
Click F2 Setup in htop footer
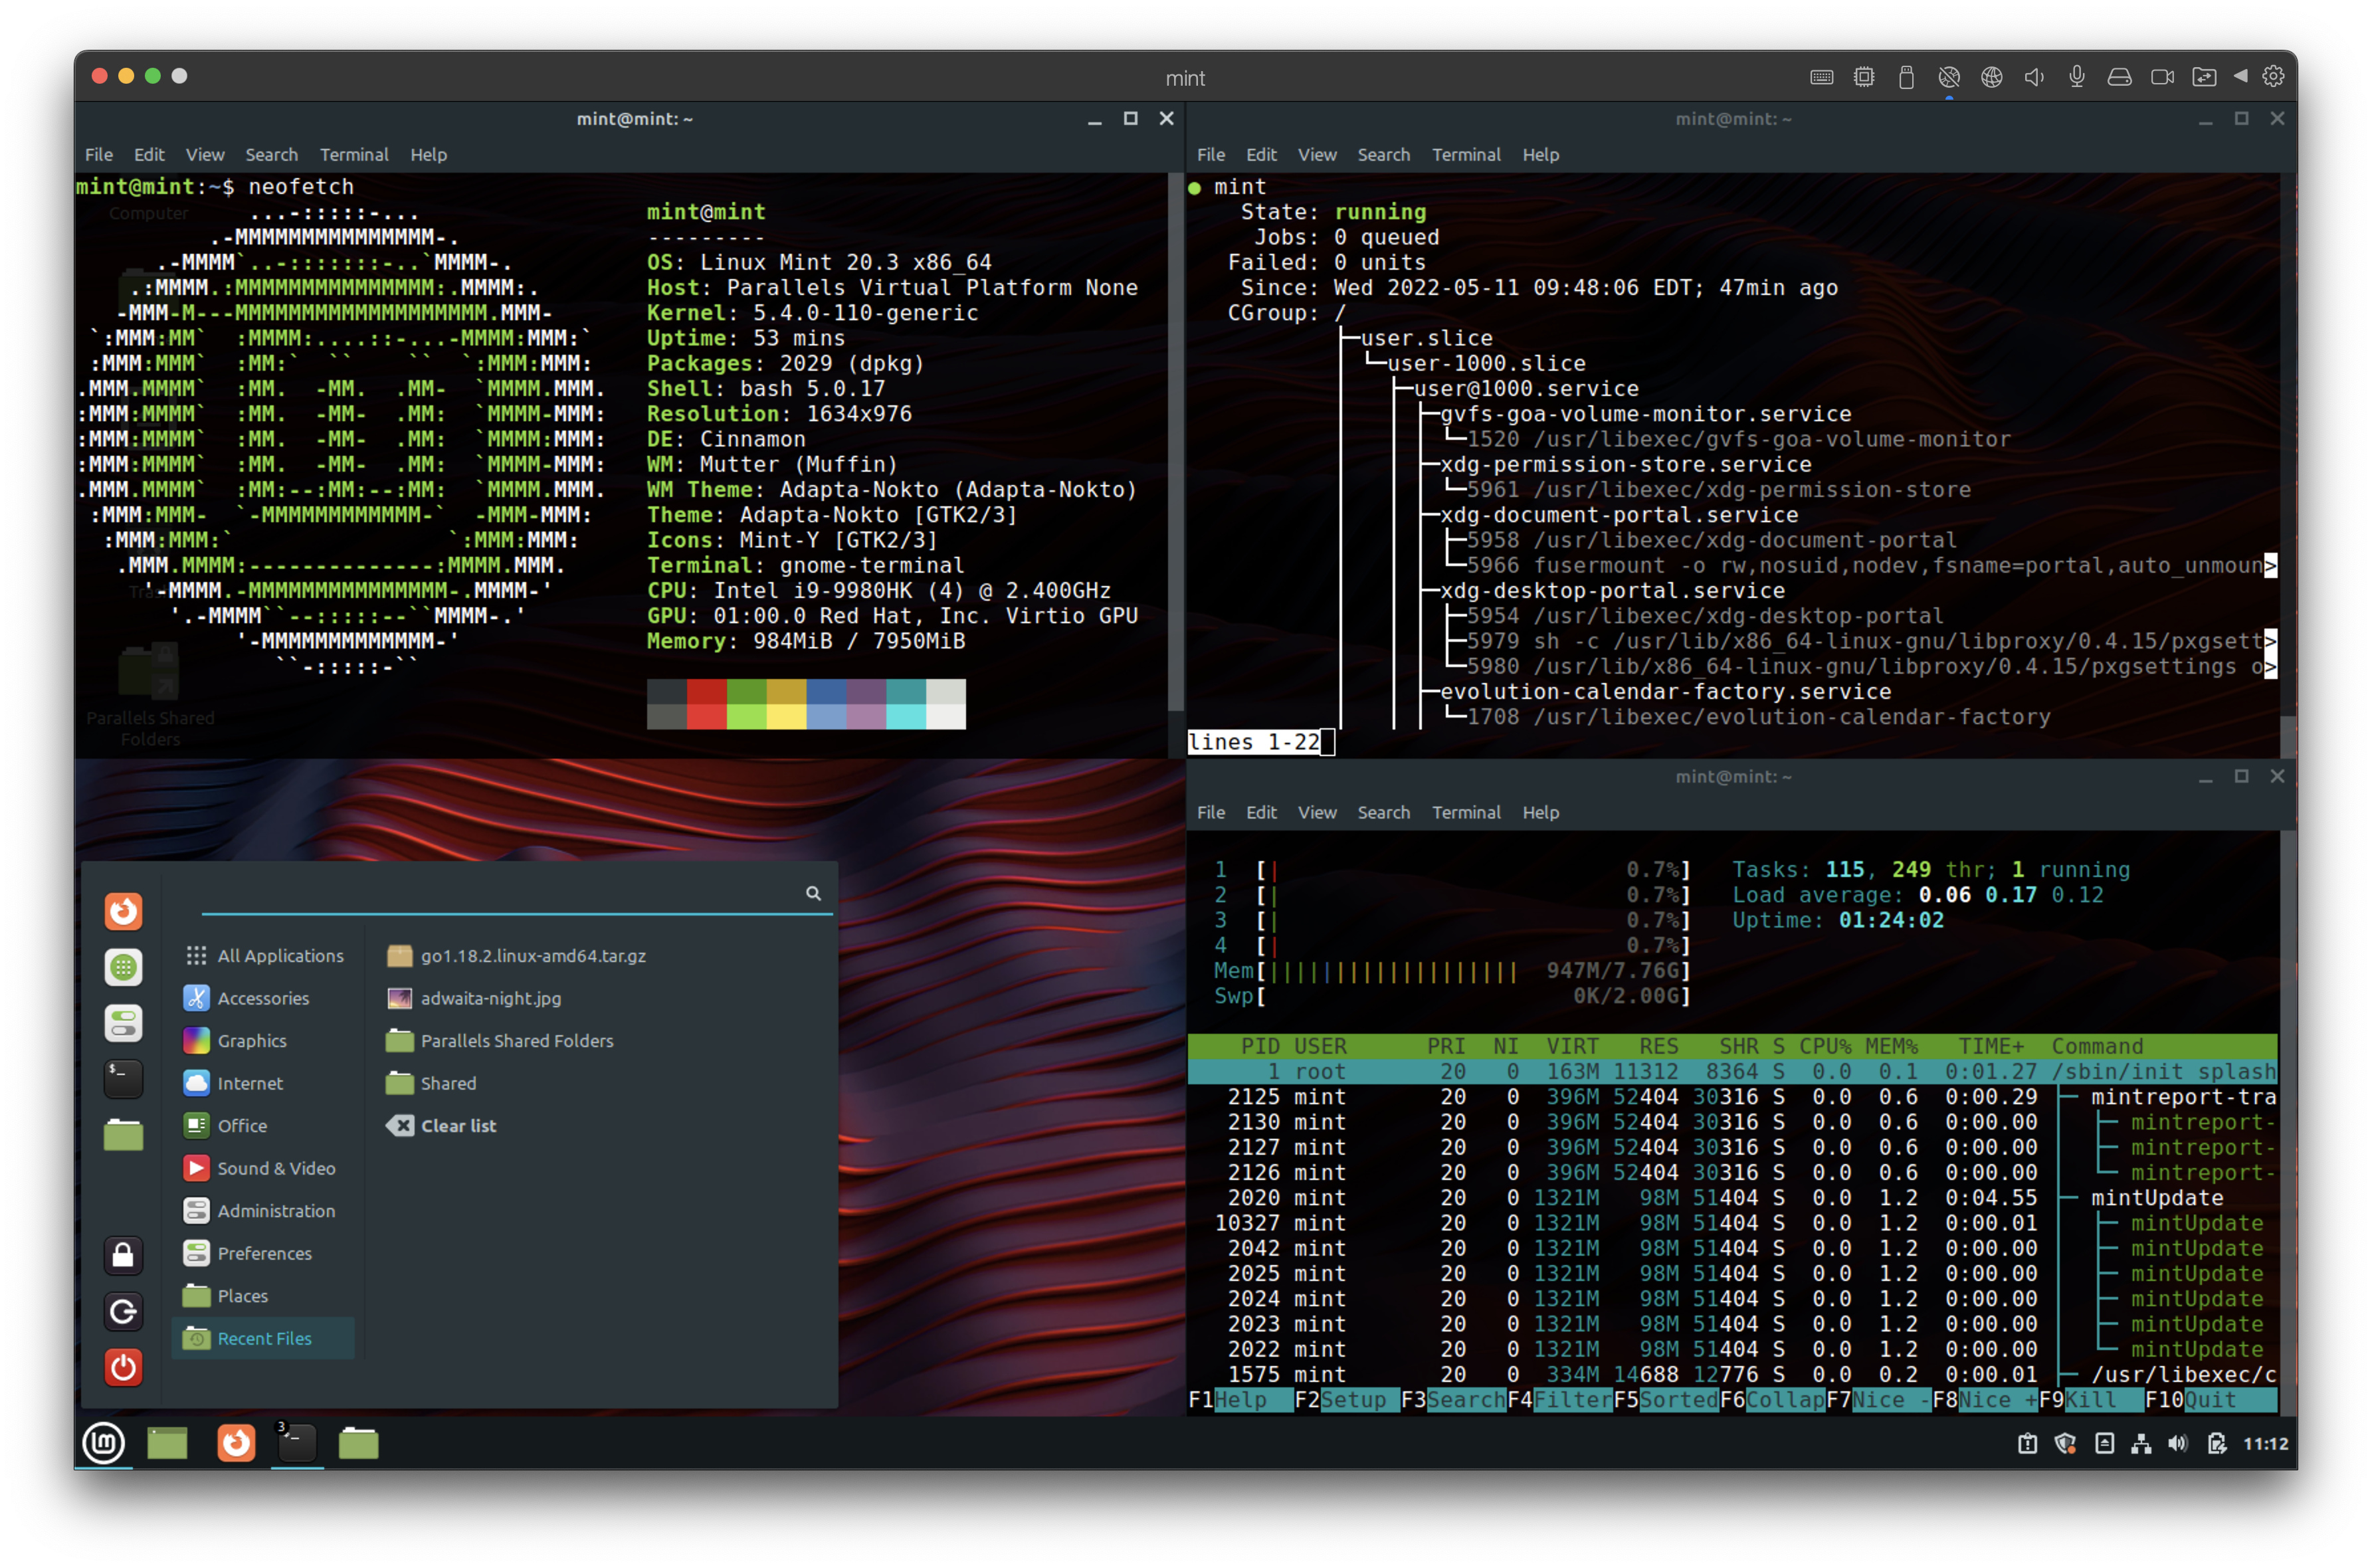(x=1346, y=1400)
